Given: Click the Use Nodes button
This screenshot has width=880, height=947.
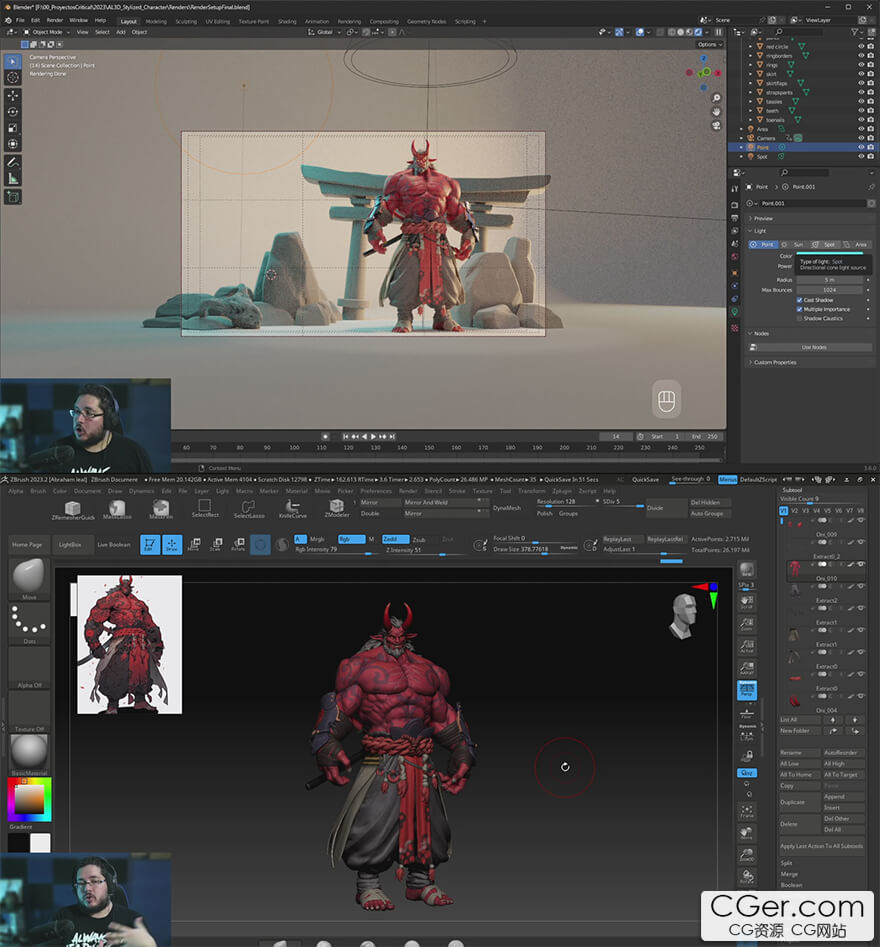Looking at the screenshot, I should (814, 347).
